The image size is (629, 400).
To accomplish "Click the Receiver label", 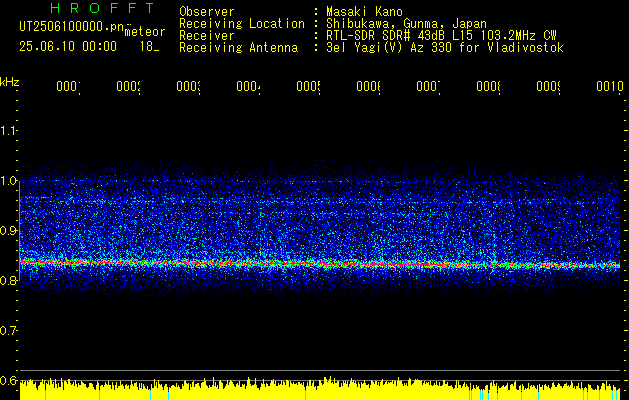I will coord(207,36).
